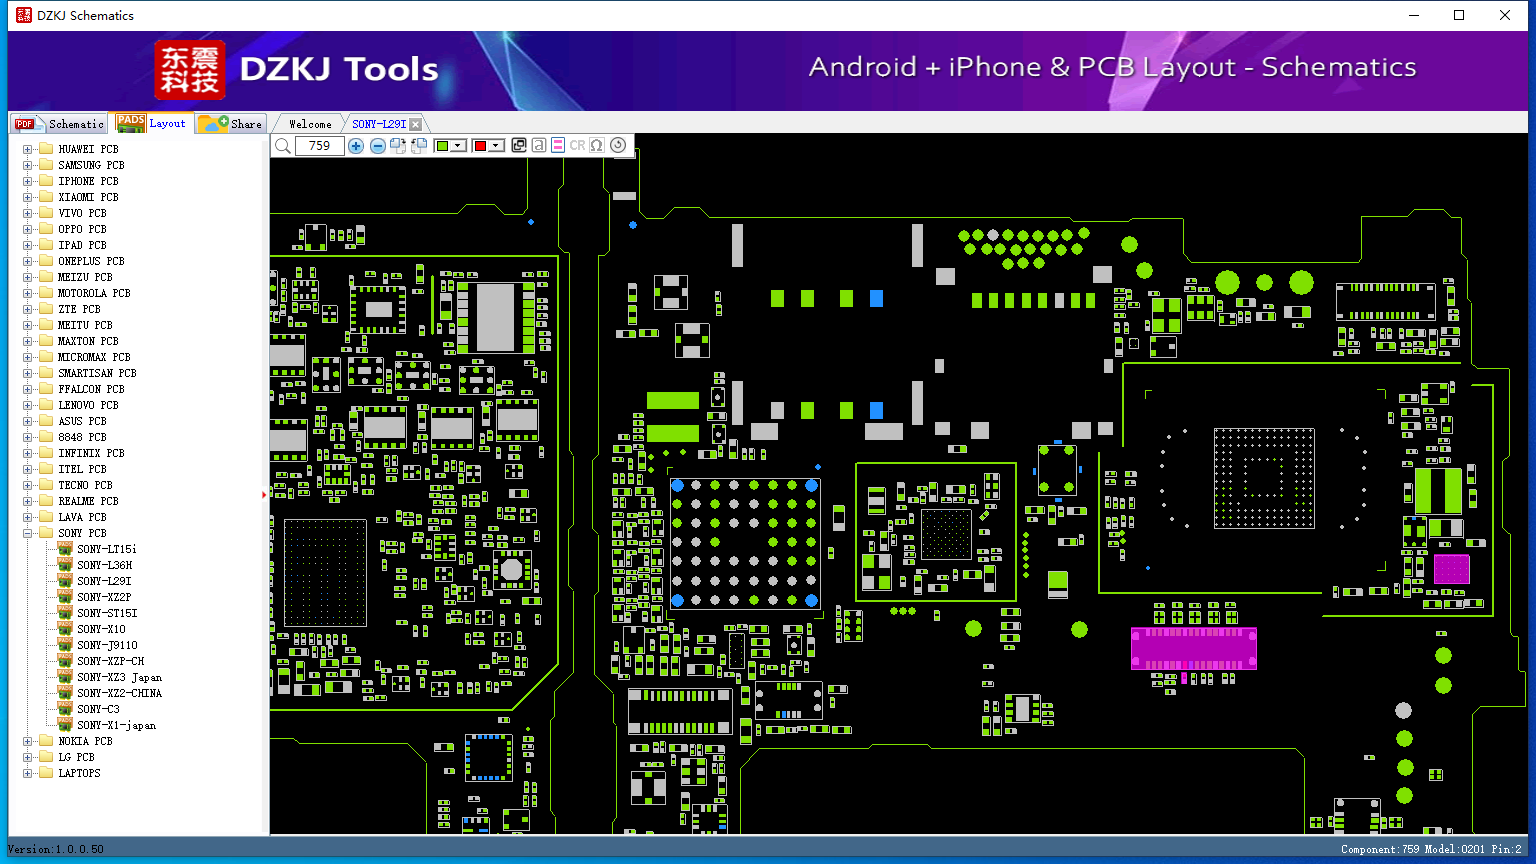Toggle the CR icon in the toolbar
Viewport: 1536px width, 864px height.
[577, 146]
